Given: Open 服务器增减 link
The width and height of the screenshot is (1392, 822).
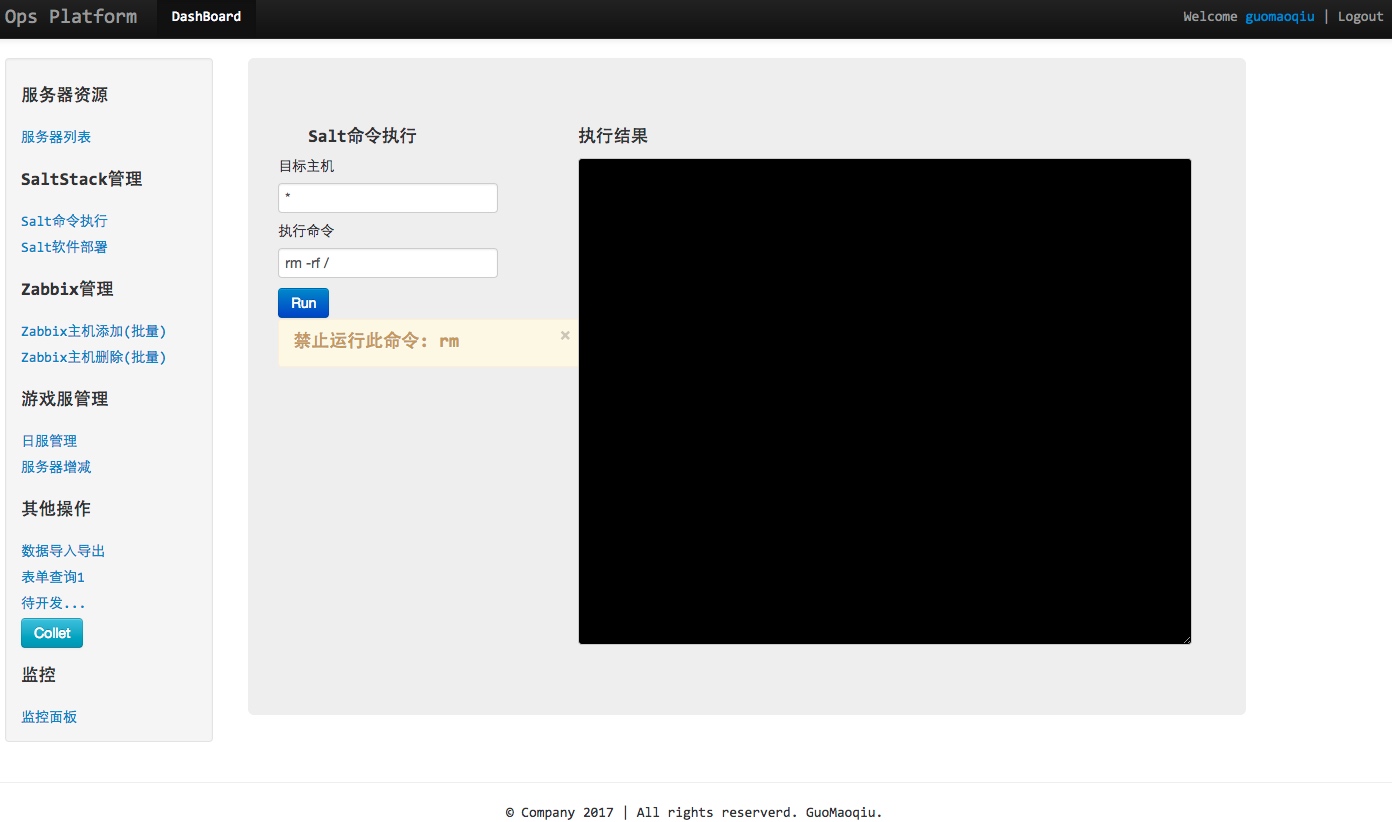Looking at the screenshot, I should coord(56,467).
